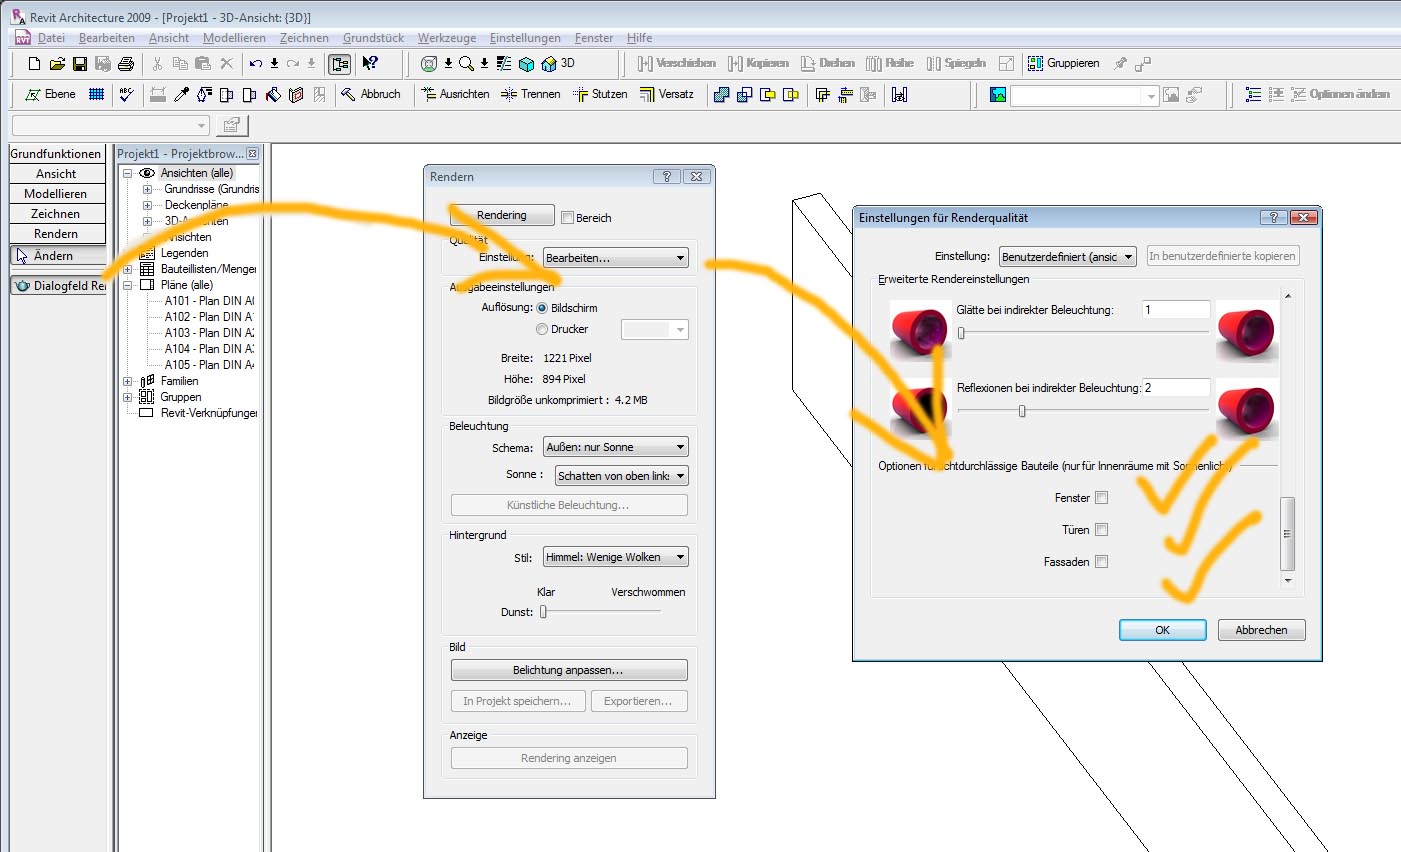Click the Gruppieren tool
Screen dimensions: 1401x852
coord(1063,63)
